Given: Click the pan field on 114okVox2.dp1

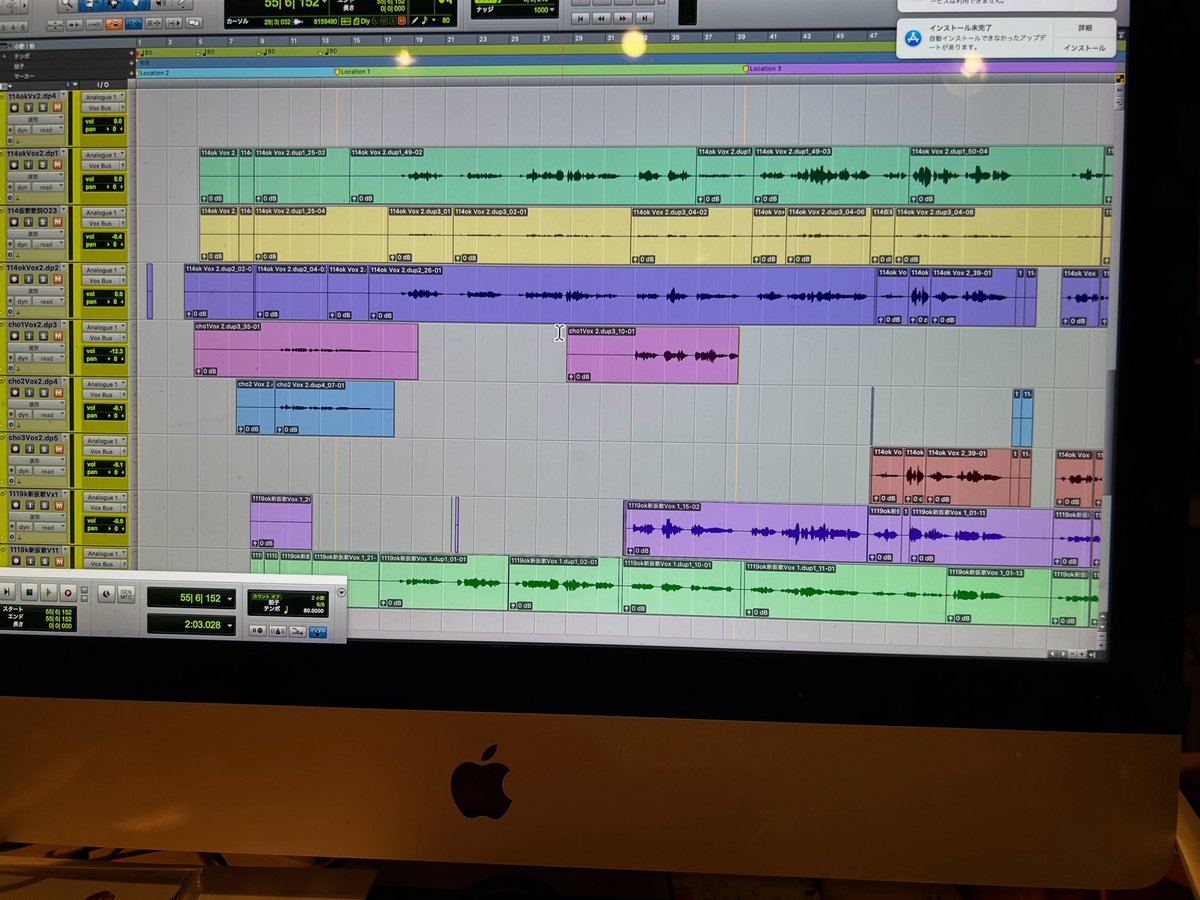Looking at the screenshot, I should [x=104, y=187].
